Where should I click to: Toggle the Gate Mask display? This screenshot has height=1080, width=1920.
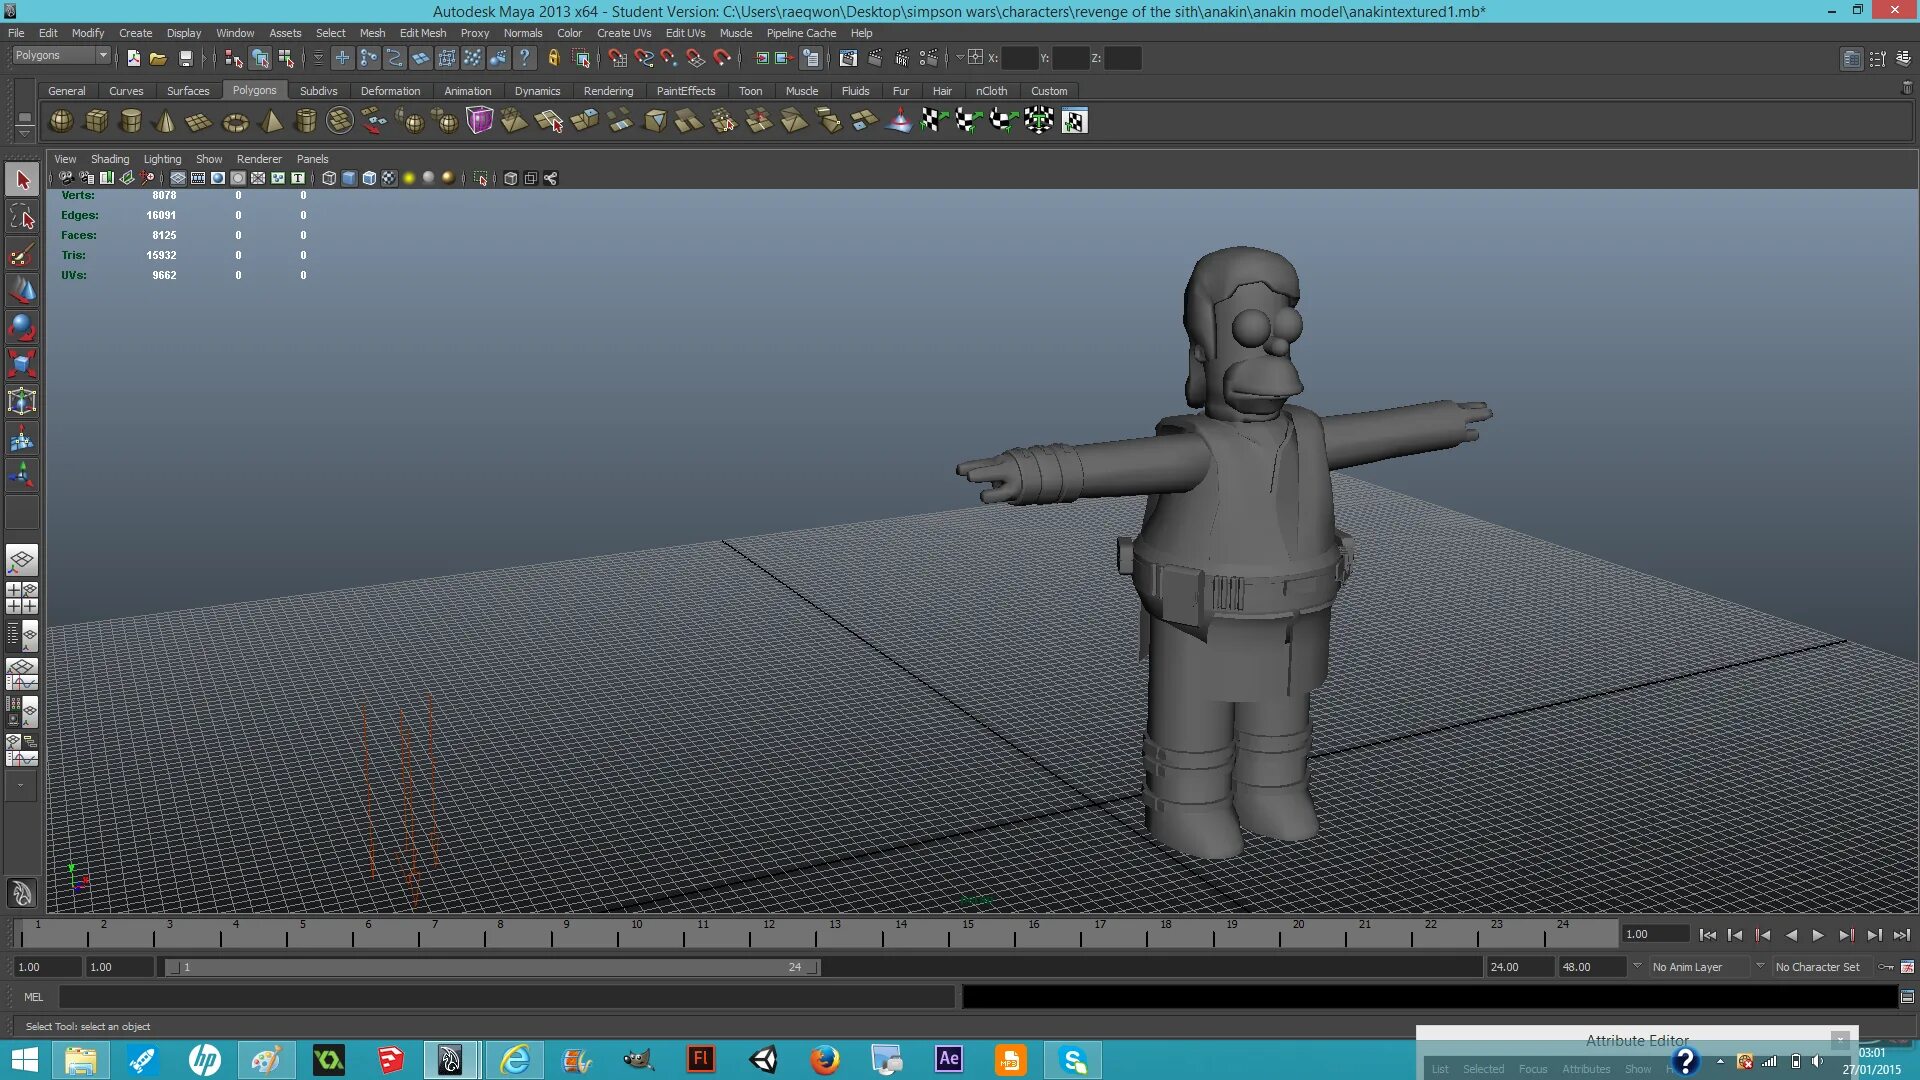pyautogui.click(x=238, y=178)
